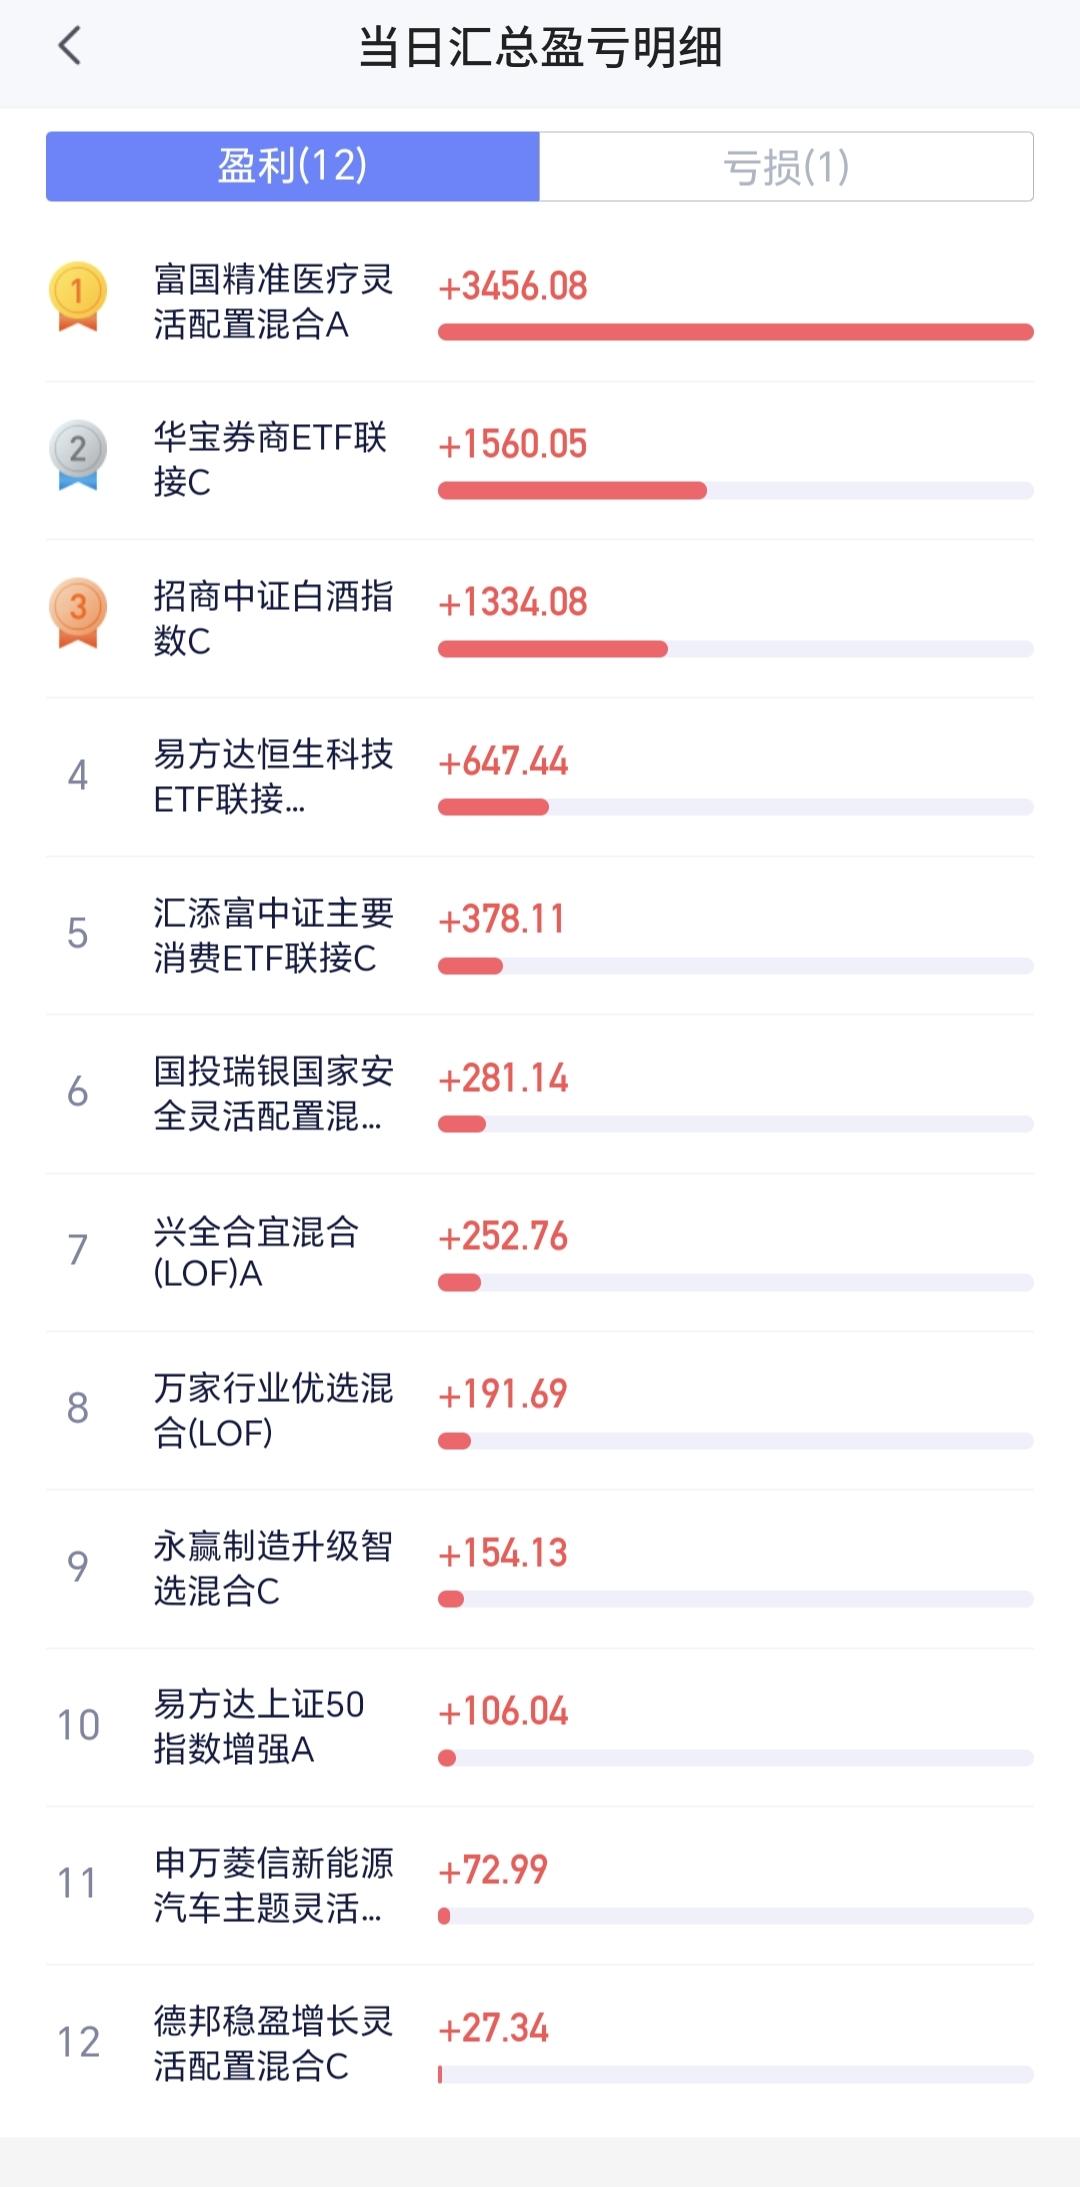
Task: Switch to the 亏损(1) tab
Action: pos(786,166)
